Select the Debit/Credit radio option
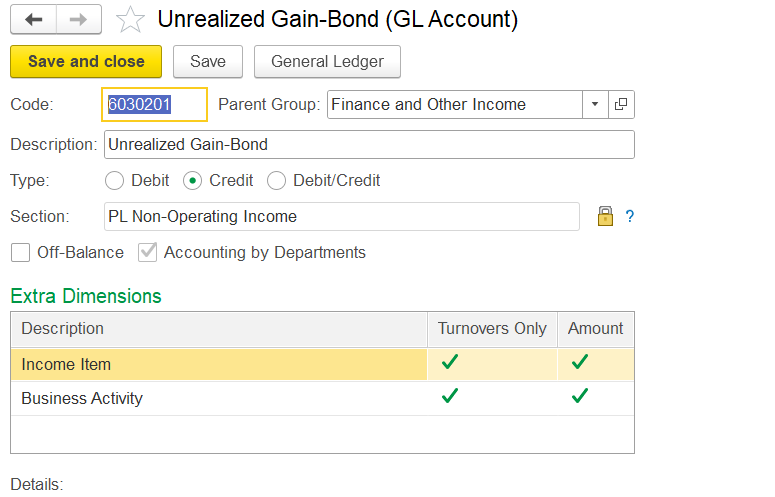Image resolution: width=775 pixels, height=497 pixels. coord(276,180)
